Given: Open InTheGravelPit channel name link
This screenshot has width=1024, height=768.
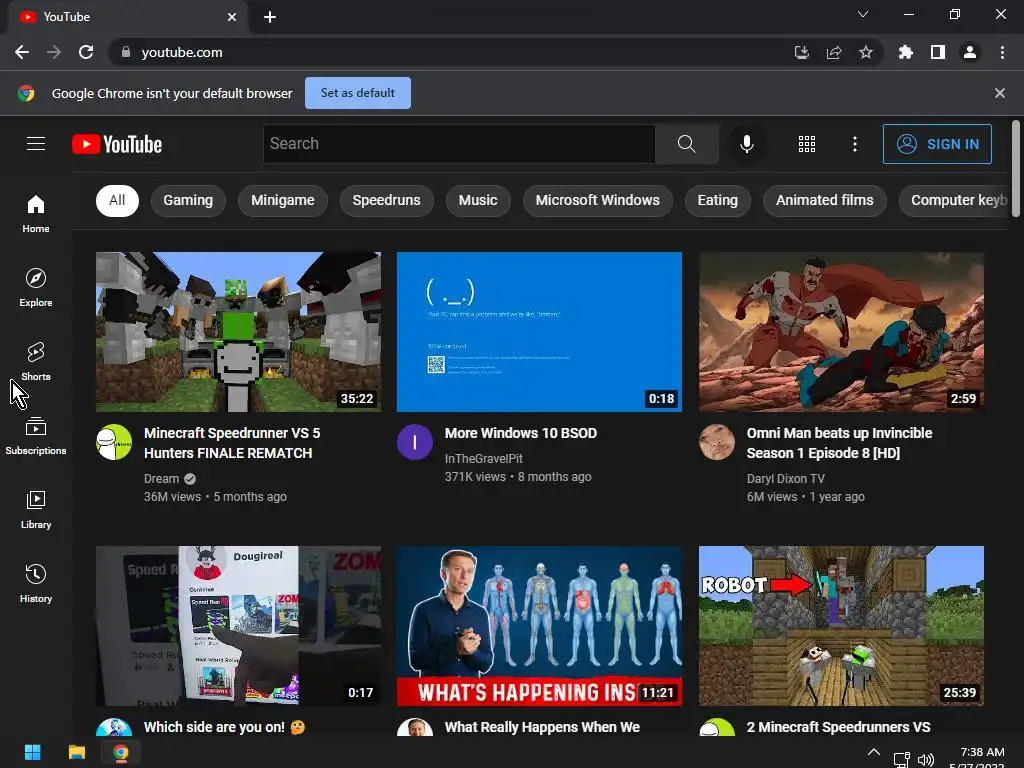Looking at the screenshot, I should [484, 458].
